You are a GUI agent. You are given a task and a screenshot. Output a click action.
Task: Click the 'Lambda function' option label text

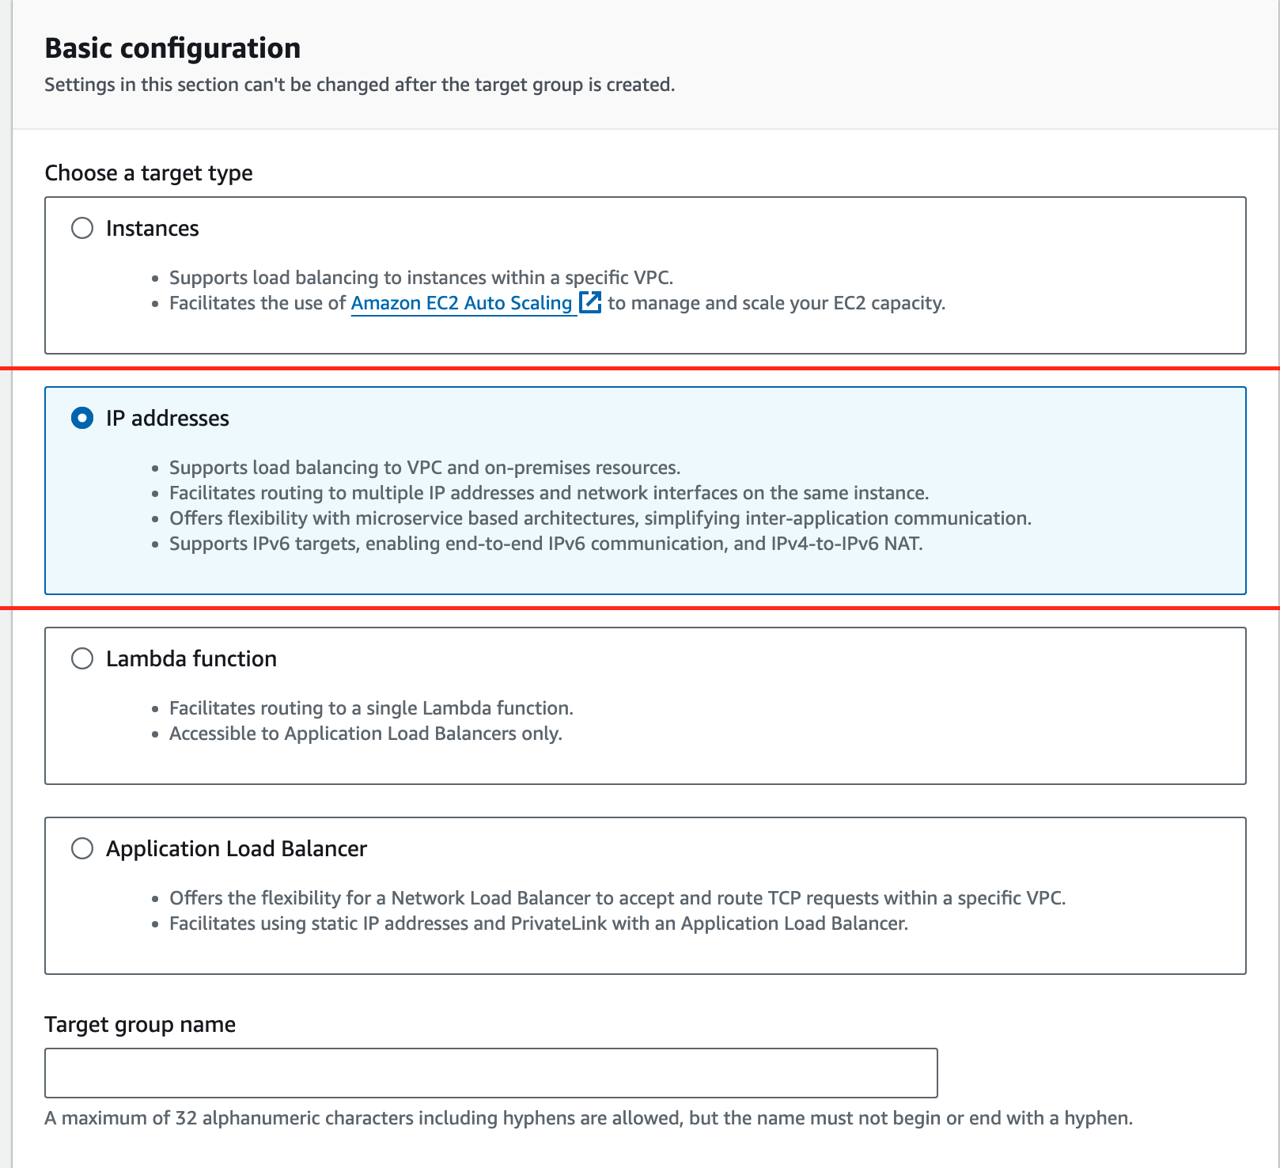point(191,658)
